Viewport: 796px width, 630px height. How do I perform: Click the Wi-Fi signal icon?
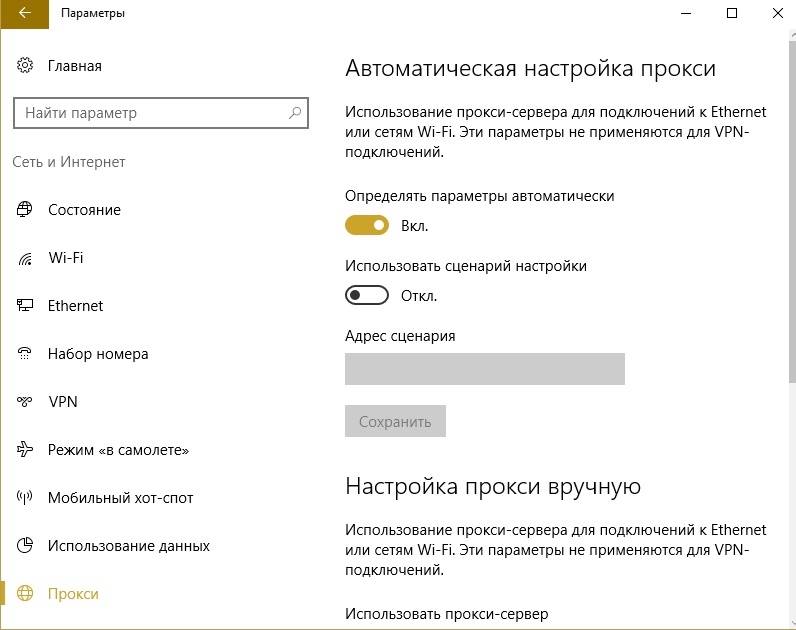(25, 258)
